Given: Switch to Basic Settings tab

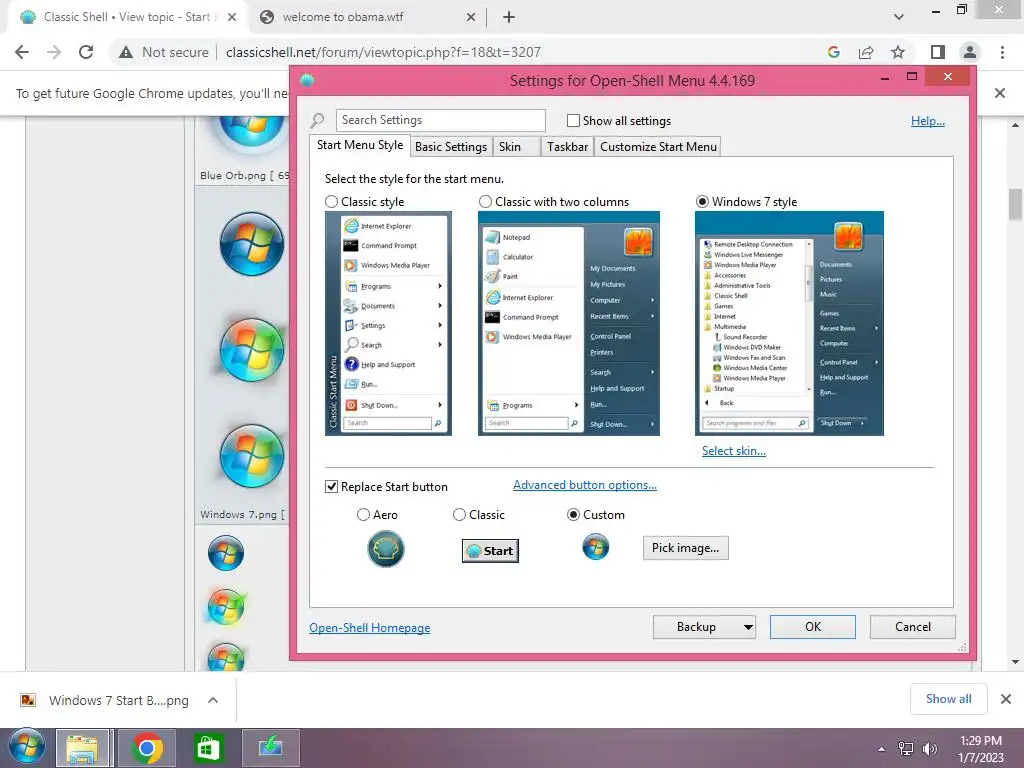Looking at the screenshot, I should click(451, 147).
